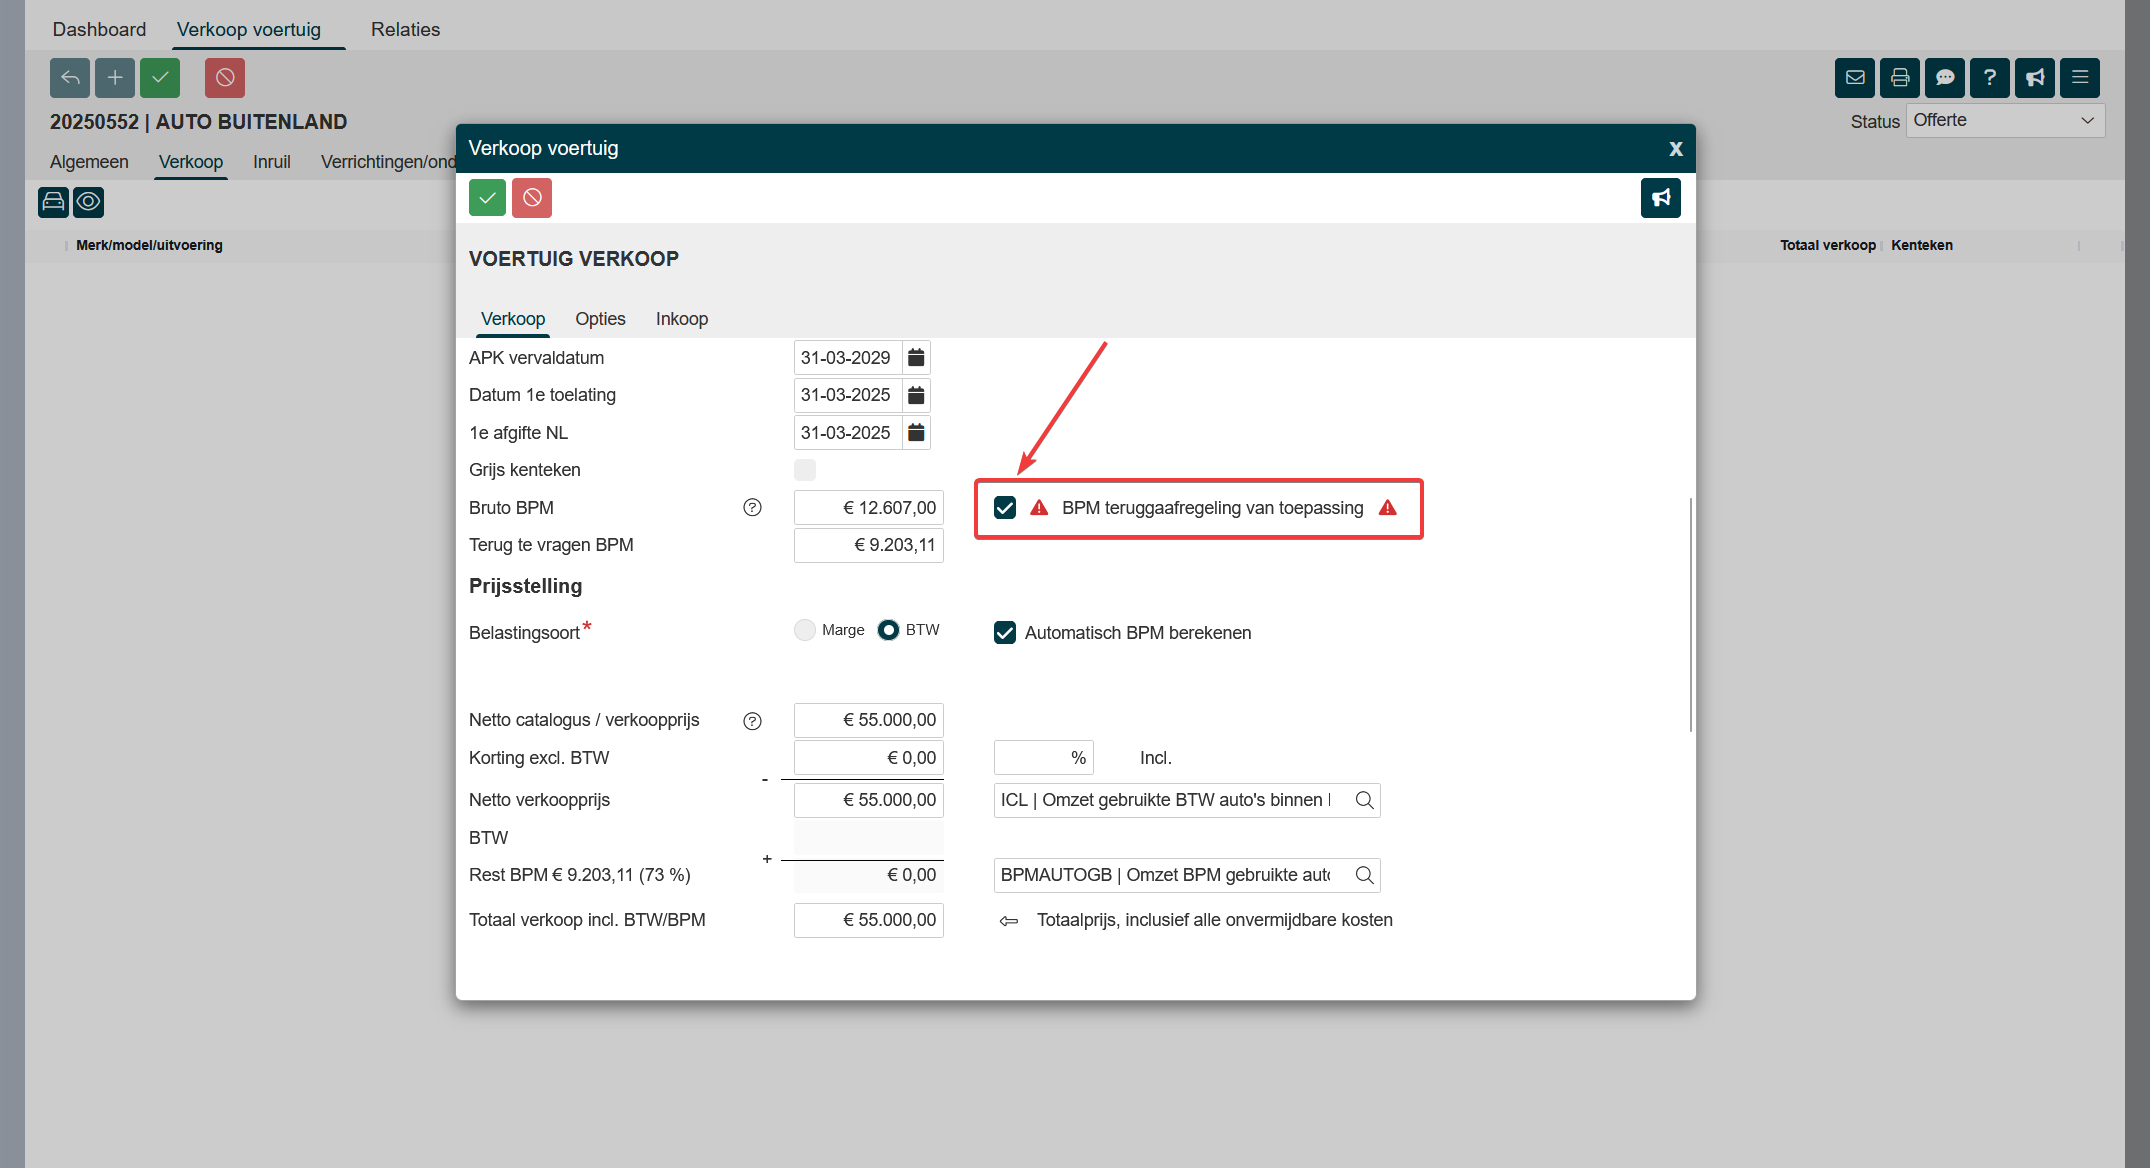Click the red cancel icon in dialog
This screenshot has height=1168, width=2150.
click(x=532, y=198)
